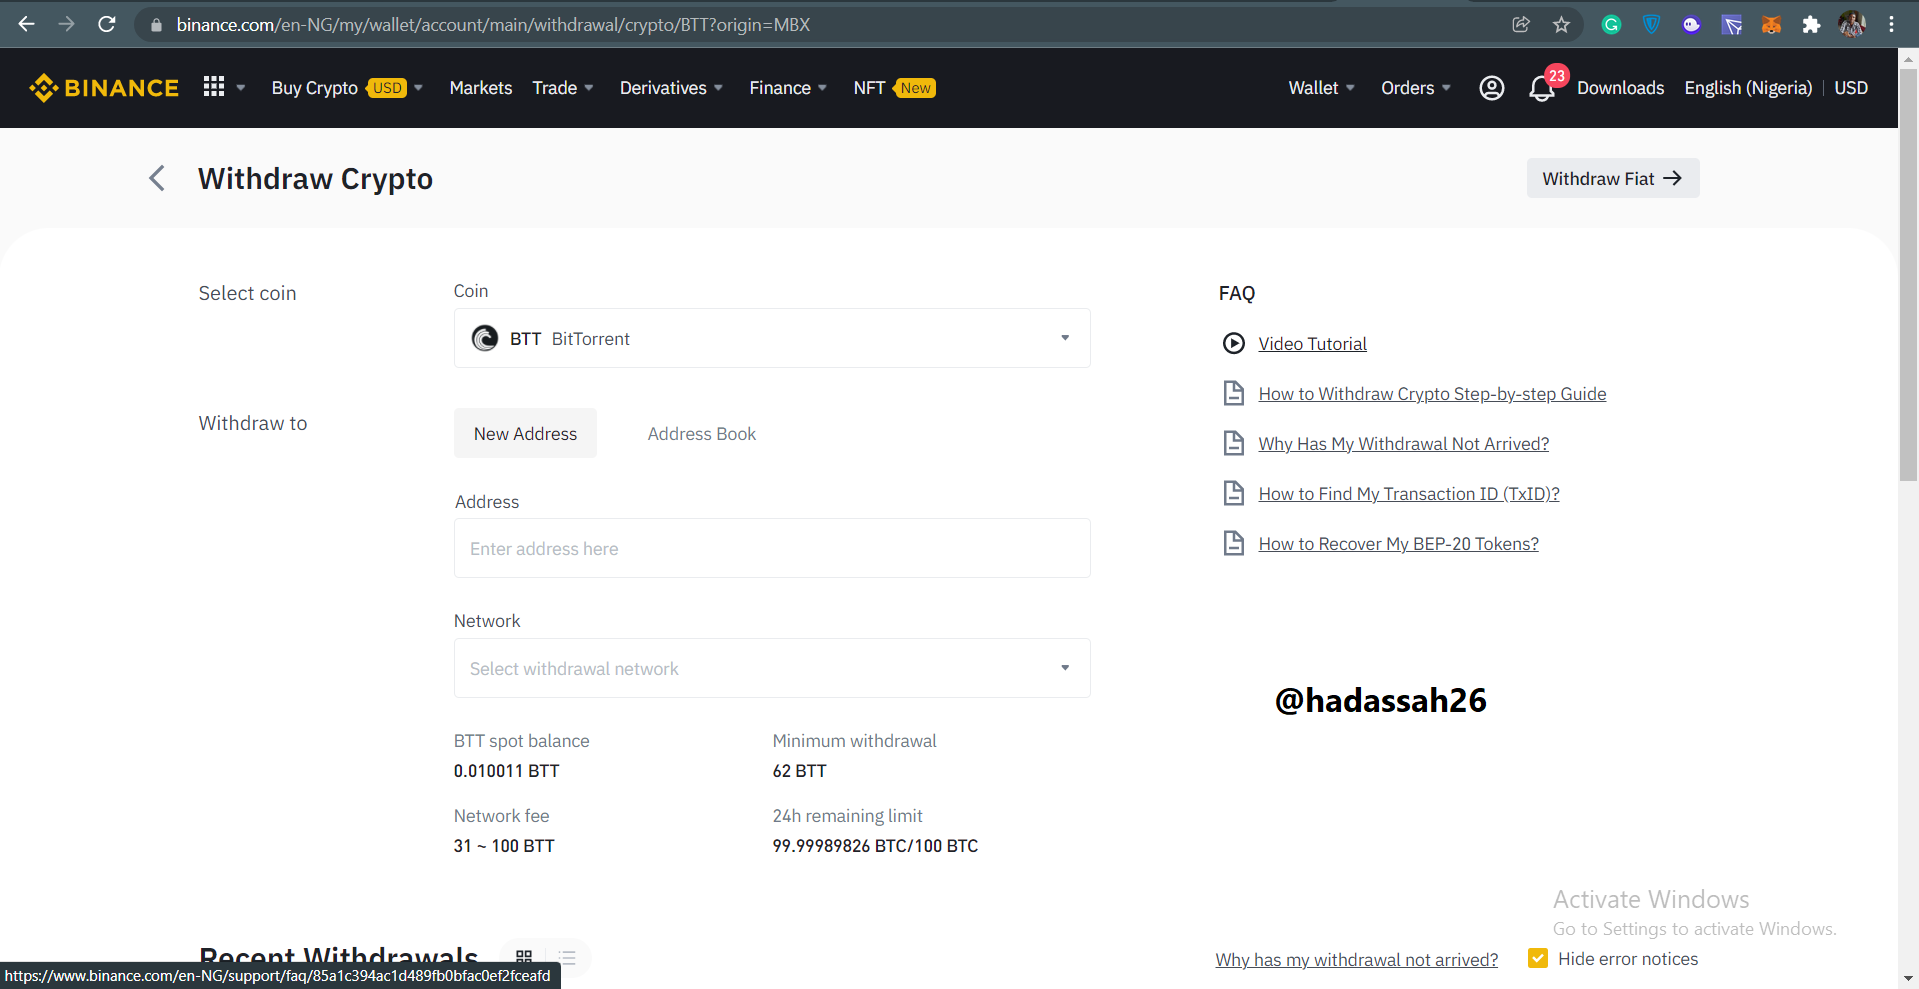This screenshot has height=989, width=1919.
Task: Open How to Find My Transaction ID link
Action: 1409,493
